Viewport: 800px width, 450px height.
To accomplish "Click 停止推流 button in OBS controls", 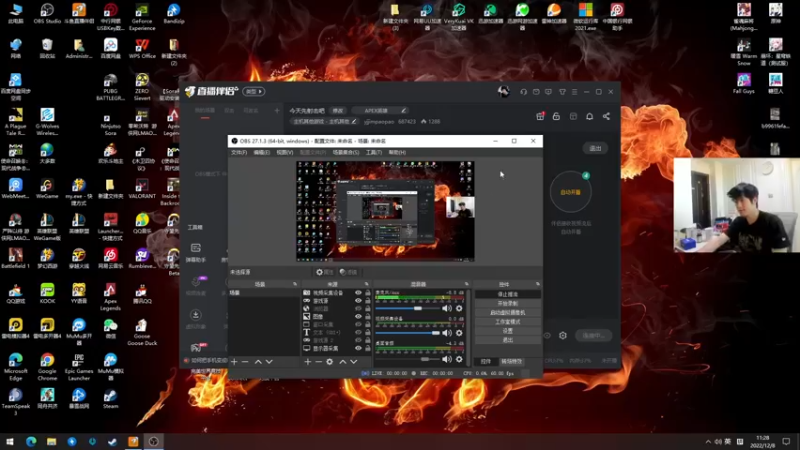I will [x=508, y=294].
